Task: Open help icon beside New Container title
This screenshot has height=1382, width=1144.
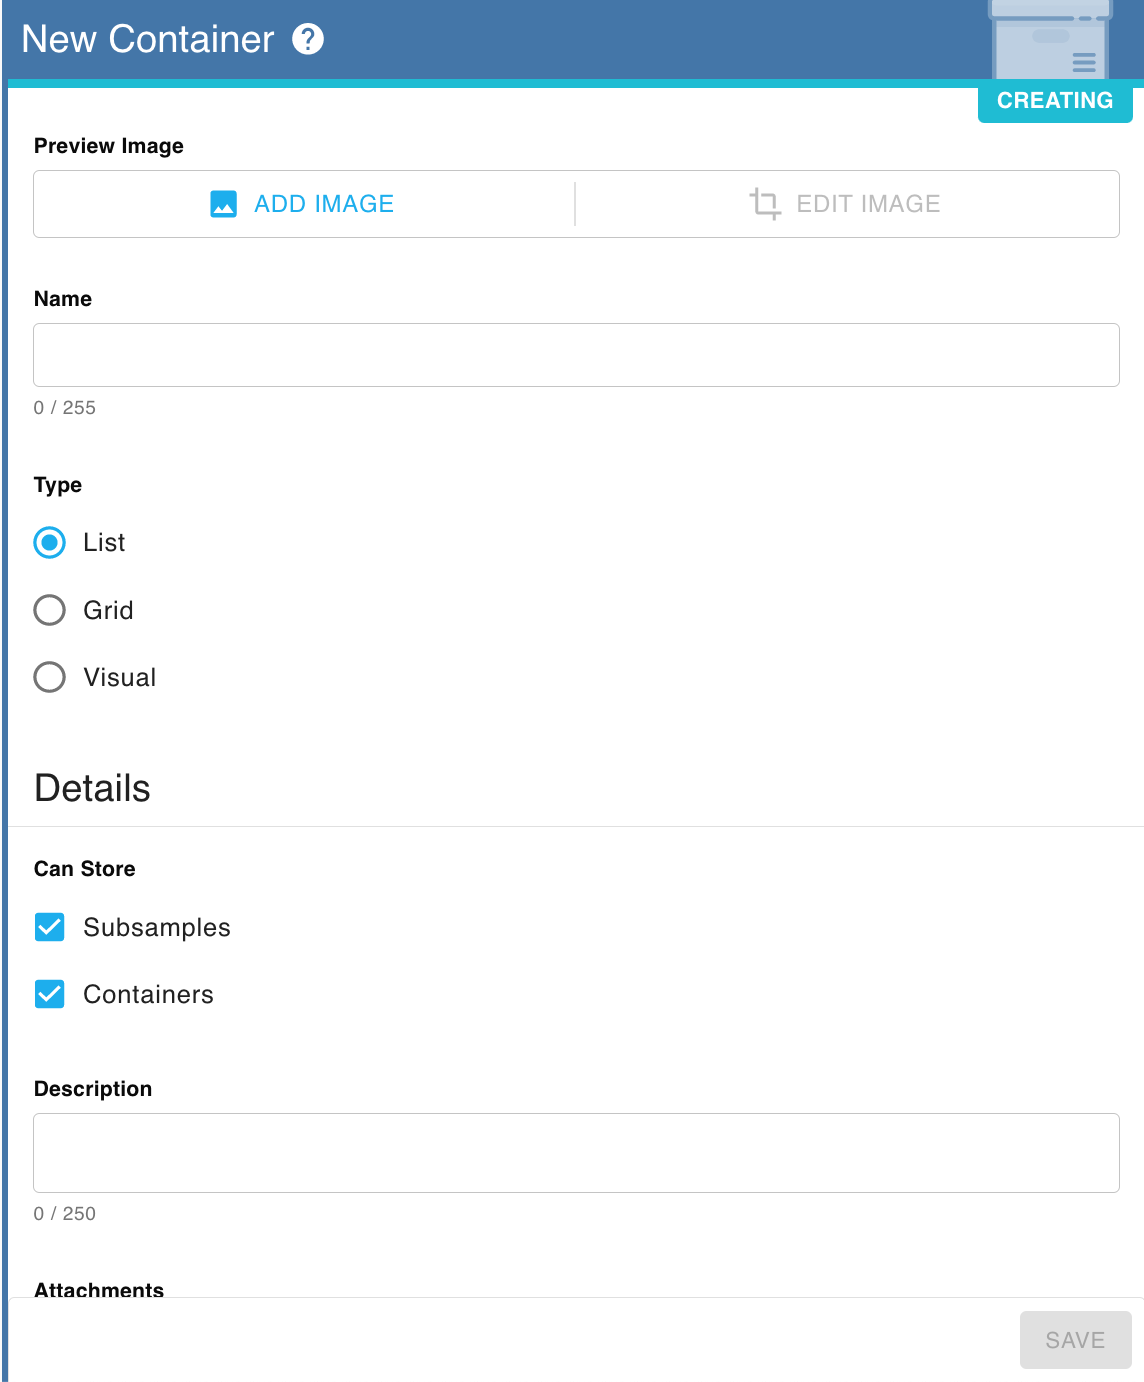Action: coord(308,39)
